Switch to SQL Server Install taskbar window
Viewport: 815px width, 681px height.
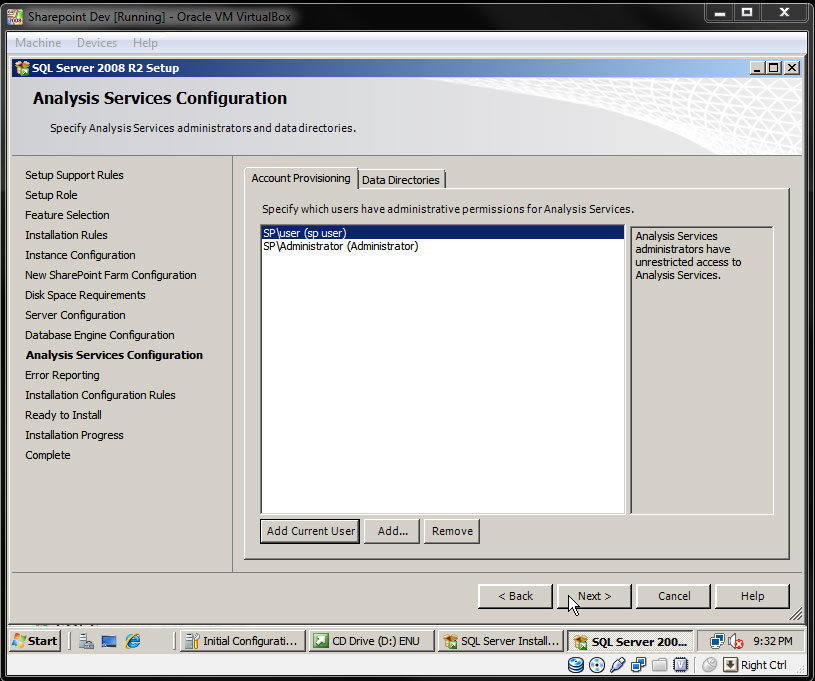pyautogui.click(x=501, y=641)
